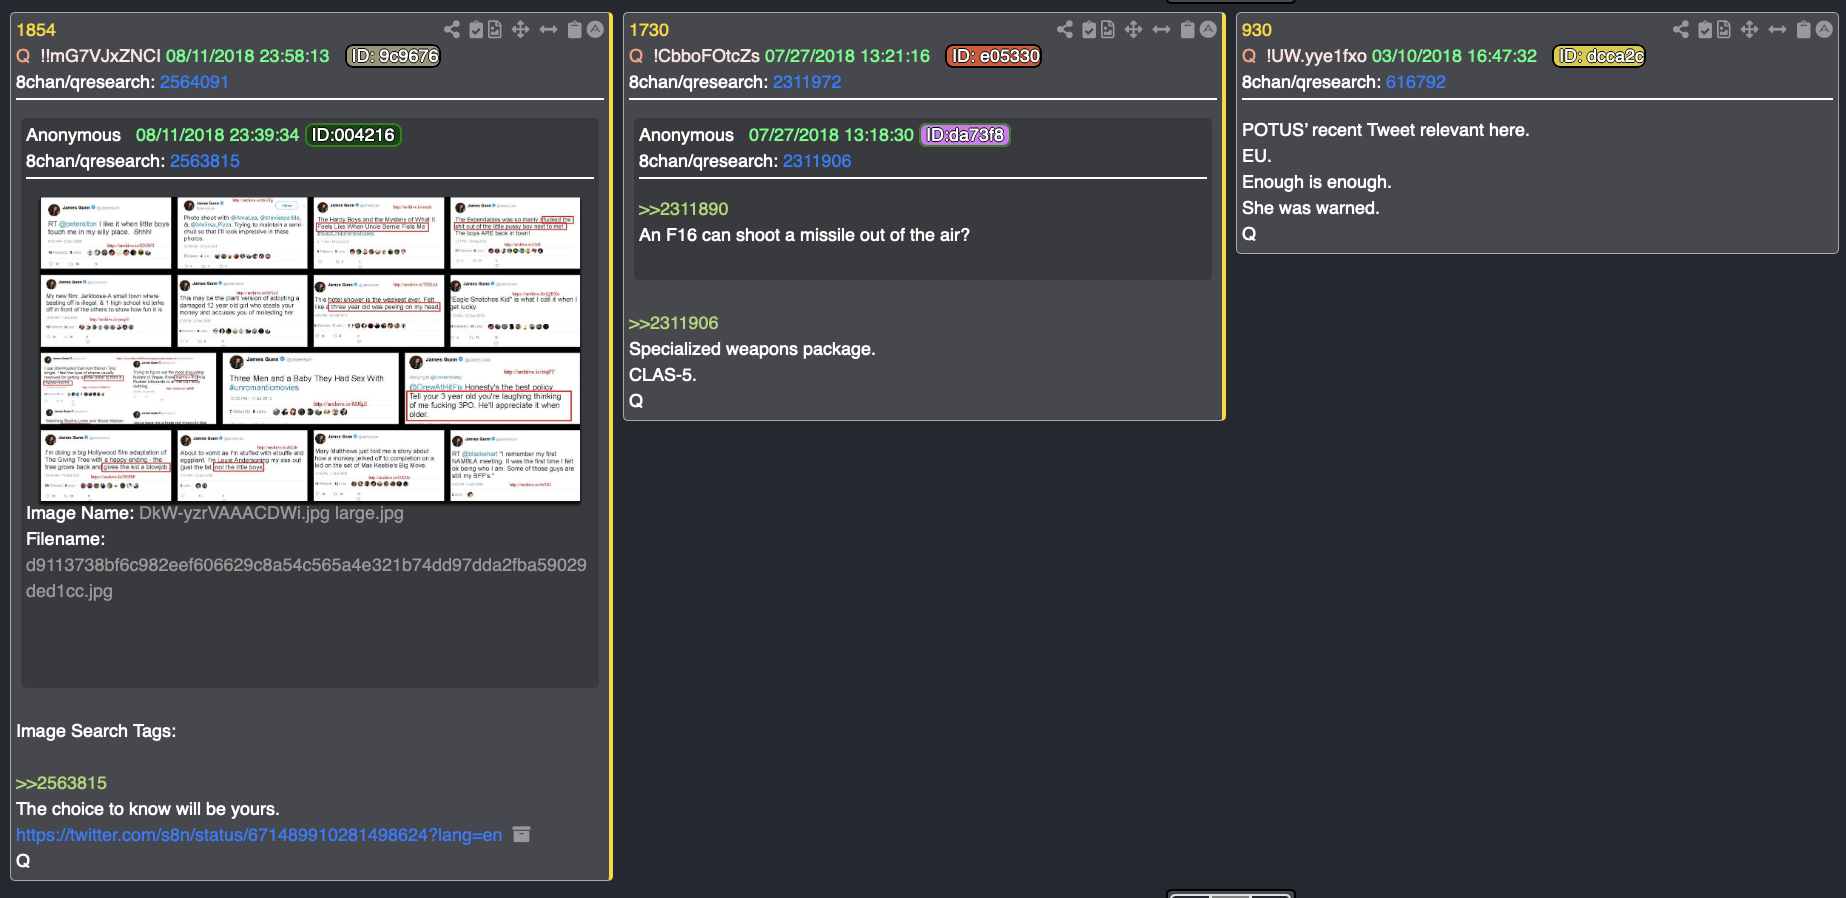Click the Image Search Tags label

click(x=96, y=731)
